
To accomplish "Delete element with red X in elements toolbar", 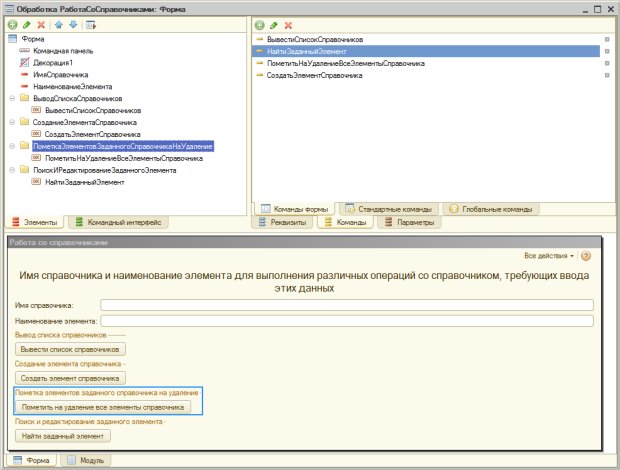I will coord(41,22).
